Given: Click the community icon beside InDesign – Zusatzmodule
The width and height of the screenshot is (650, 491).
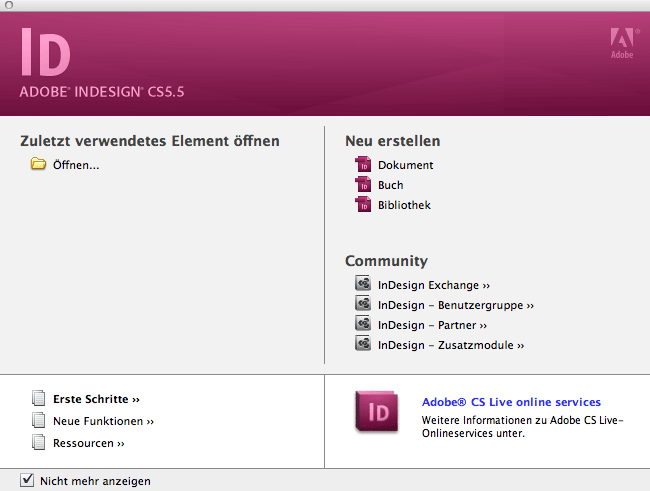Looking at the screenshot, I should (363, 343).
